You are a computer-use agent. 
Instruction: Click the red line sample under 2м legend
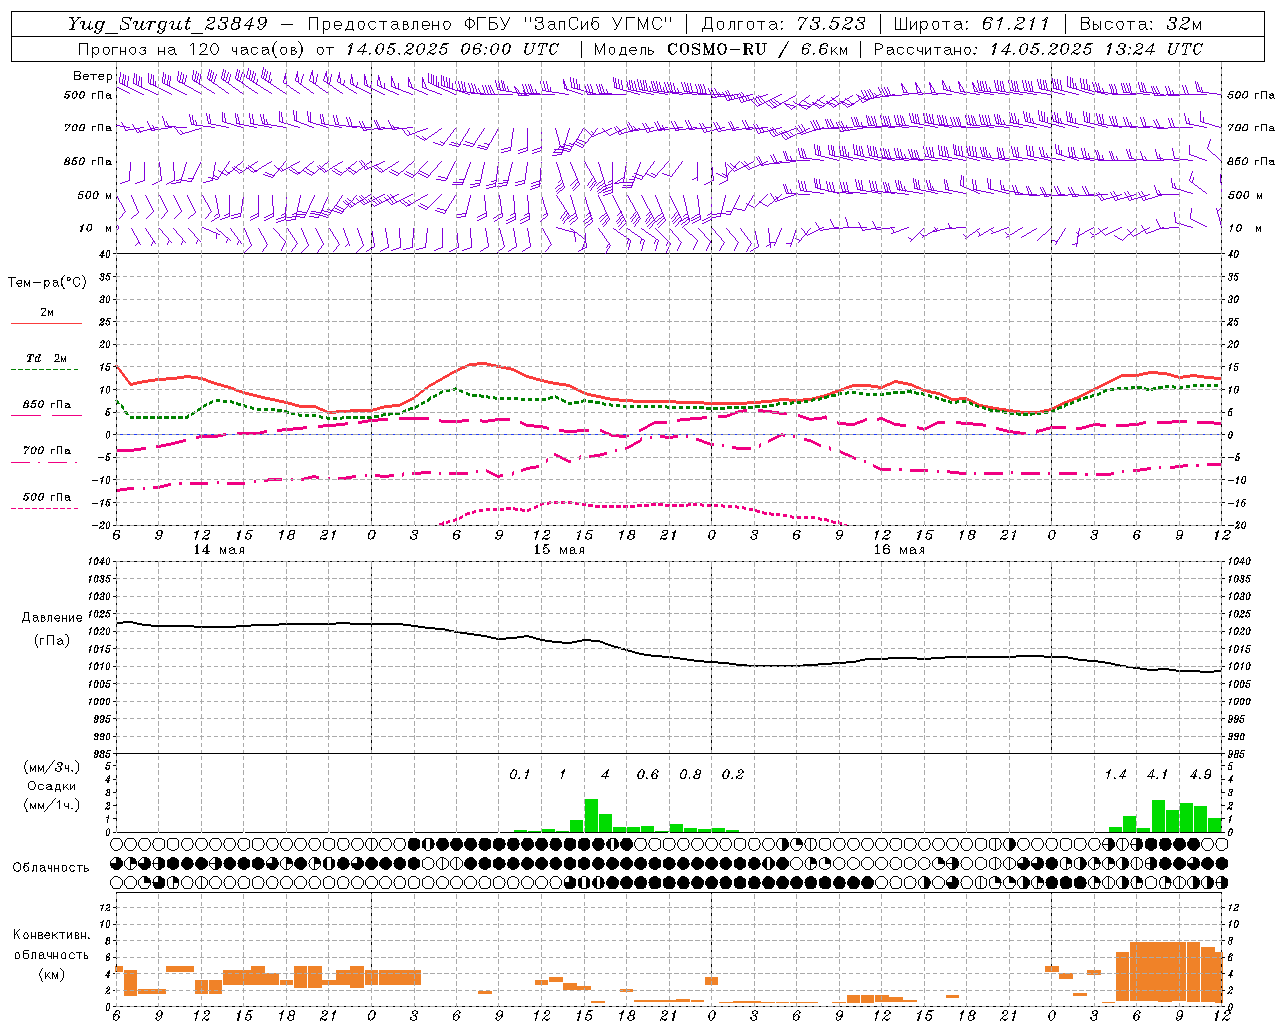[x=46, y=324]
